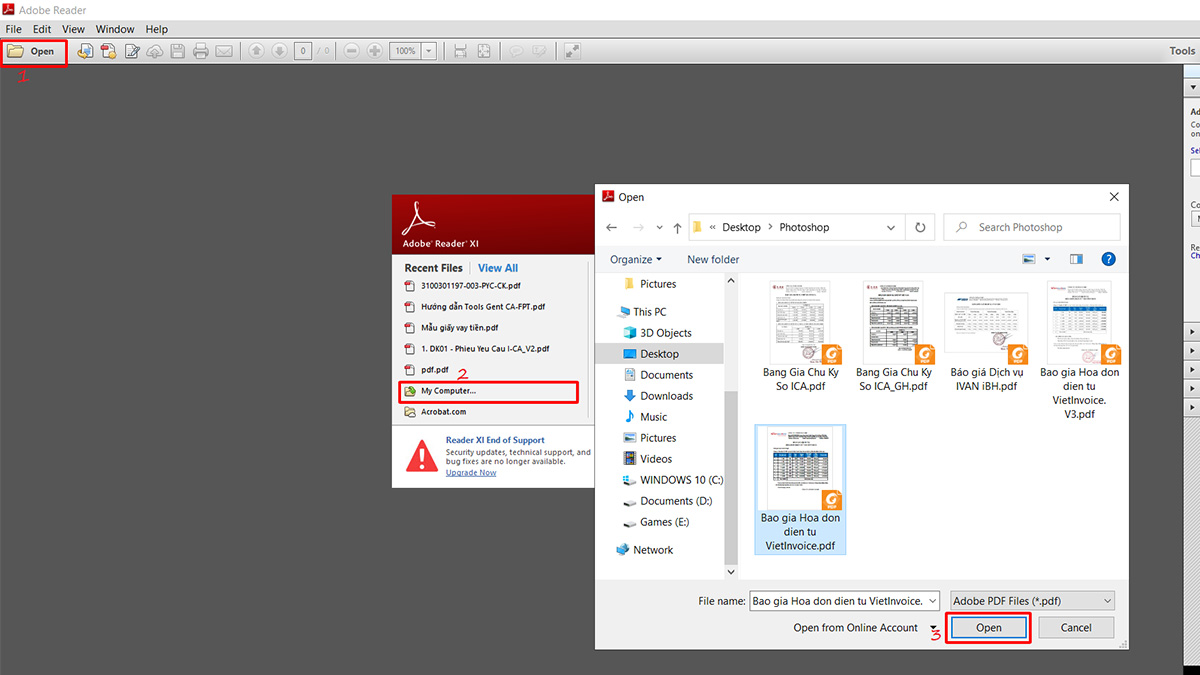The width and height of the screenshot is (1200, 675).
Task: Go to previous page with up arrow icon
Action: 257,51
